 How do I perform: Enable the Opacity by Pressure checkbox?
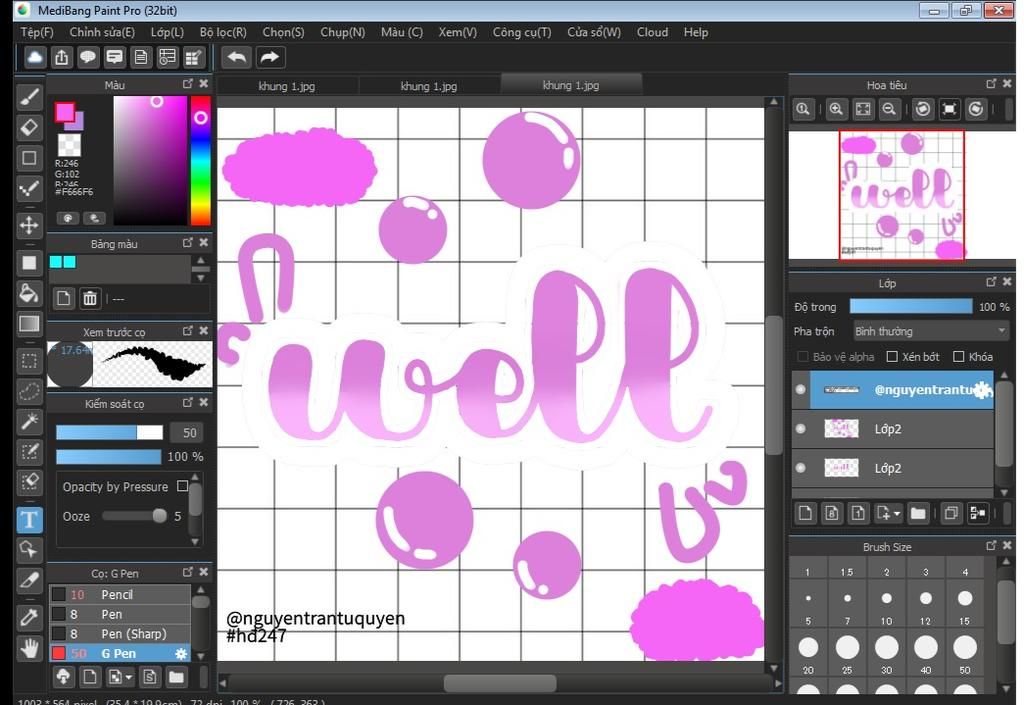(183, 486)
